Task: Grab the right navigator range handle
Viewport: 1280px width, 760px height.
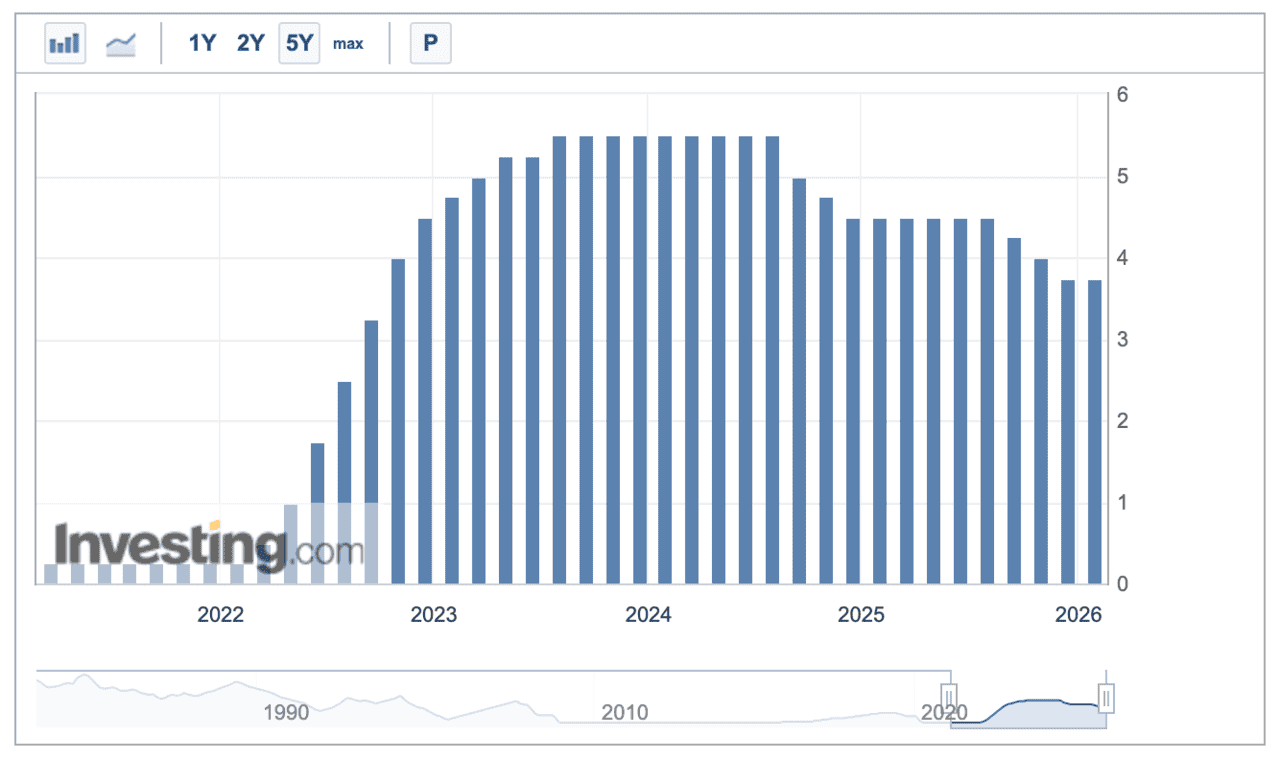Action: (x=1106, y=696)
